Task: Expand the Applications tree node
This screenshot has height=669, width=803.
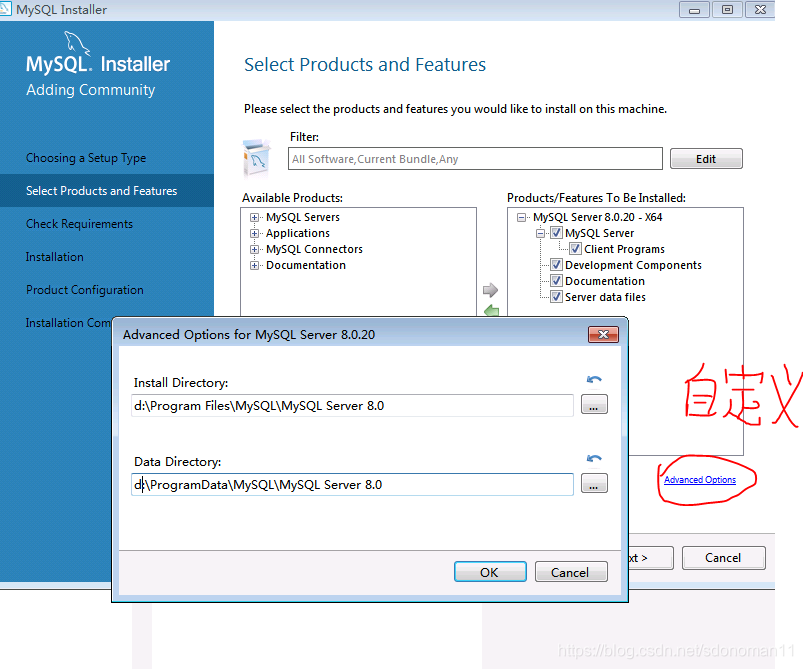Action: click(x=254, y=233)
